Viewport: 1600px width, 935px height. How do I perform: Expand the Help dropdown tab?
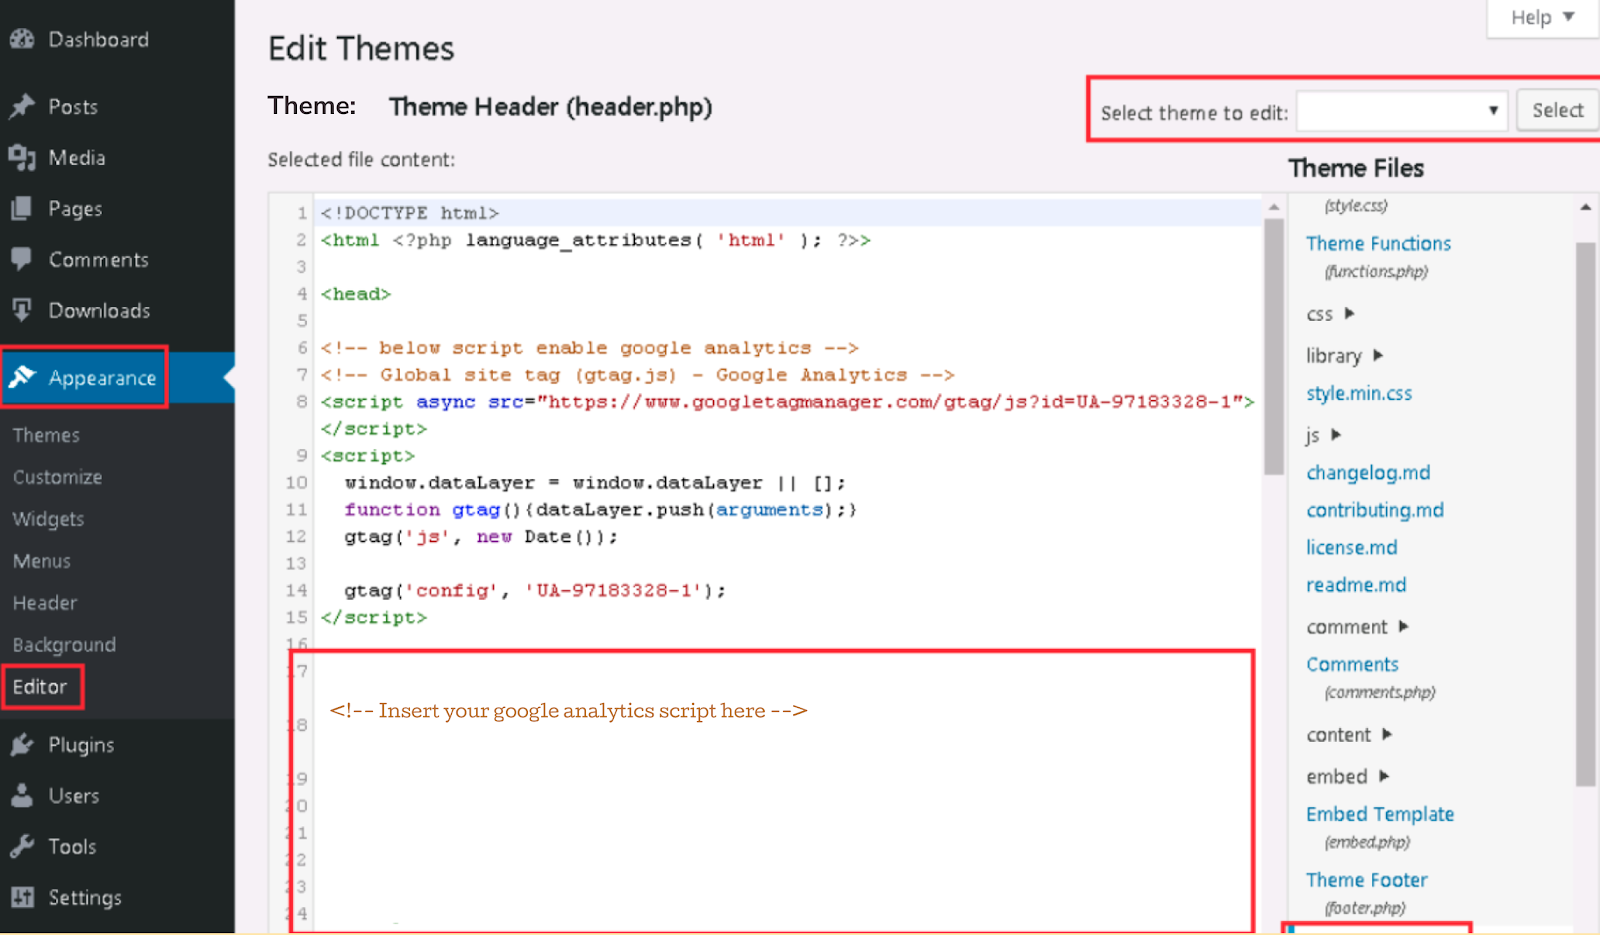[x=1542, y=18]
